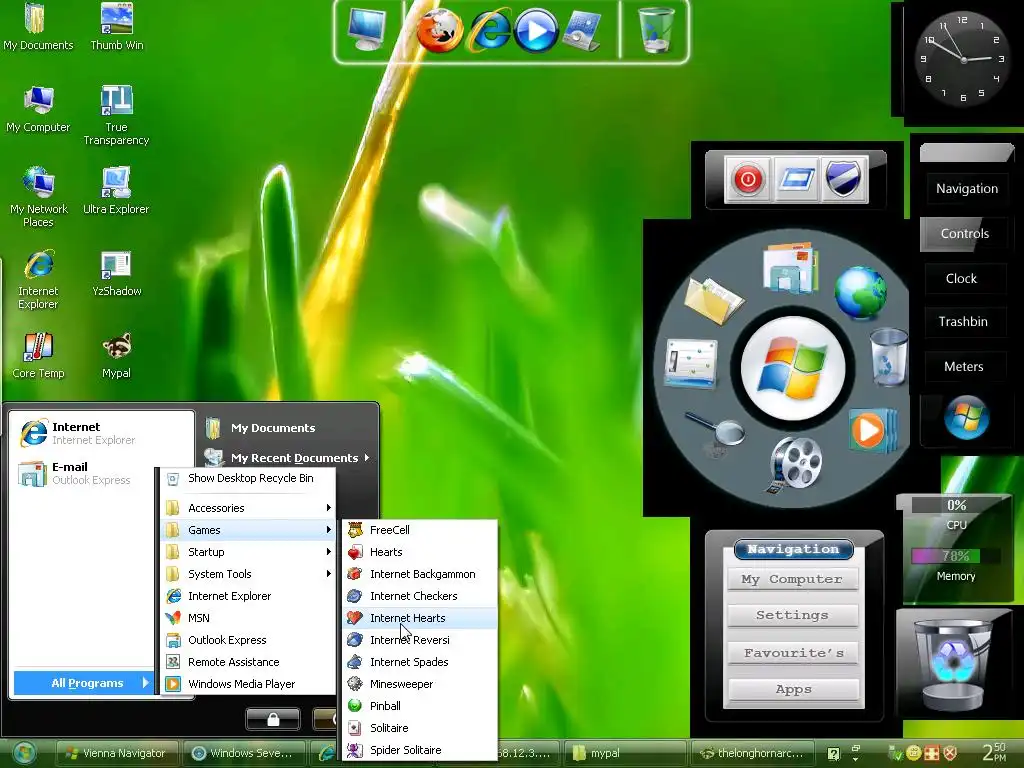Click Settings in Navigation widget
This screenshot has width=1024, height=768.
click(792, 615)
